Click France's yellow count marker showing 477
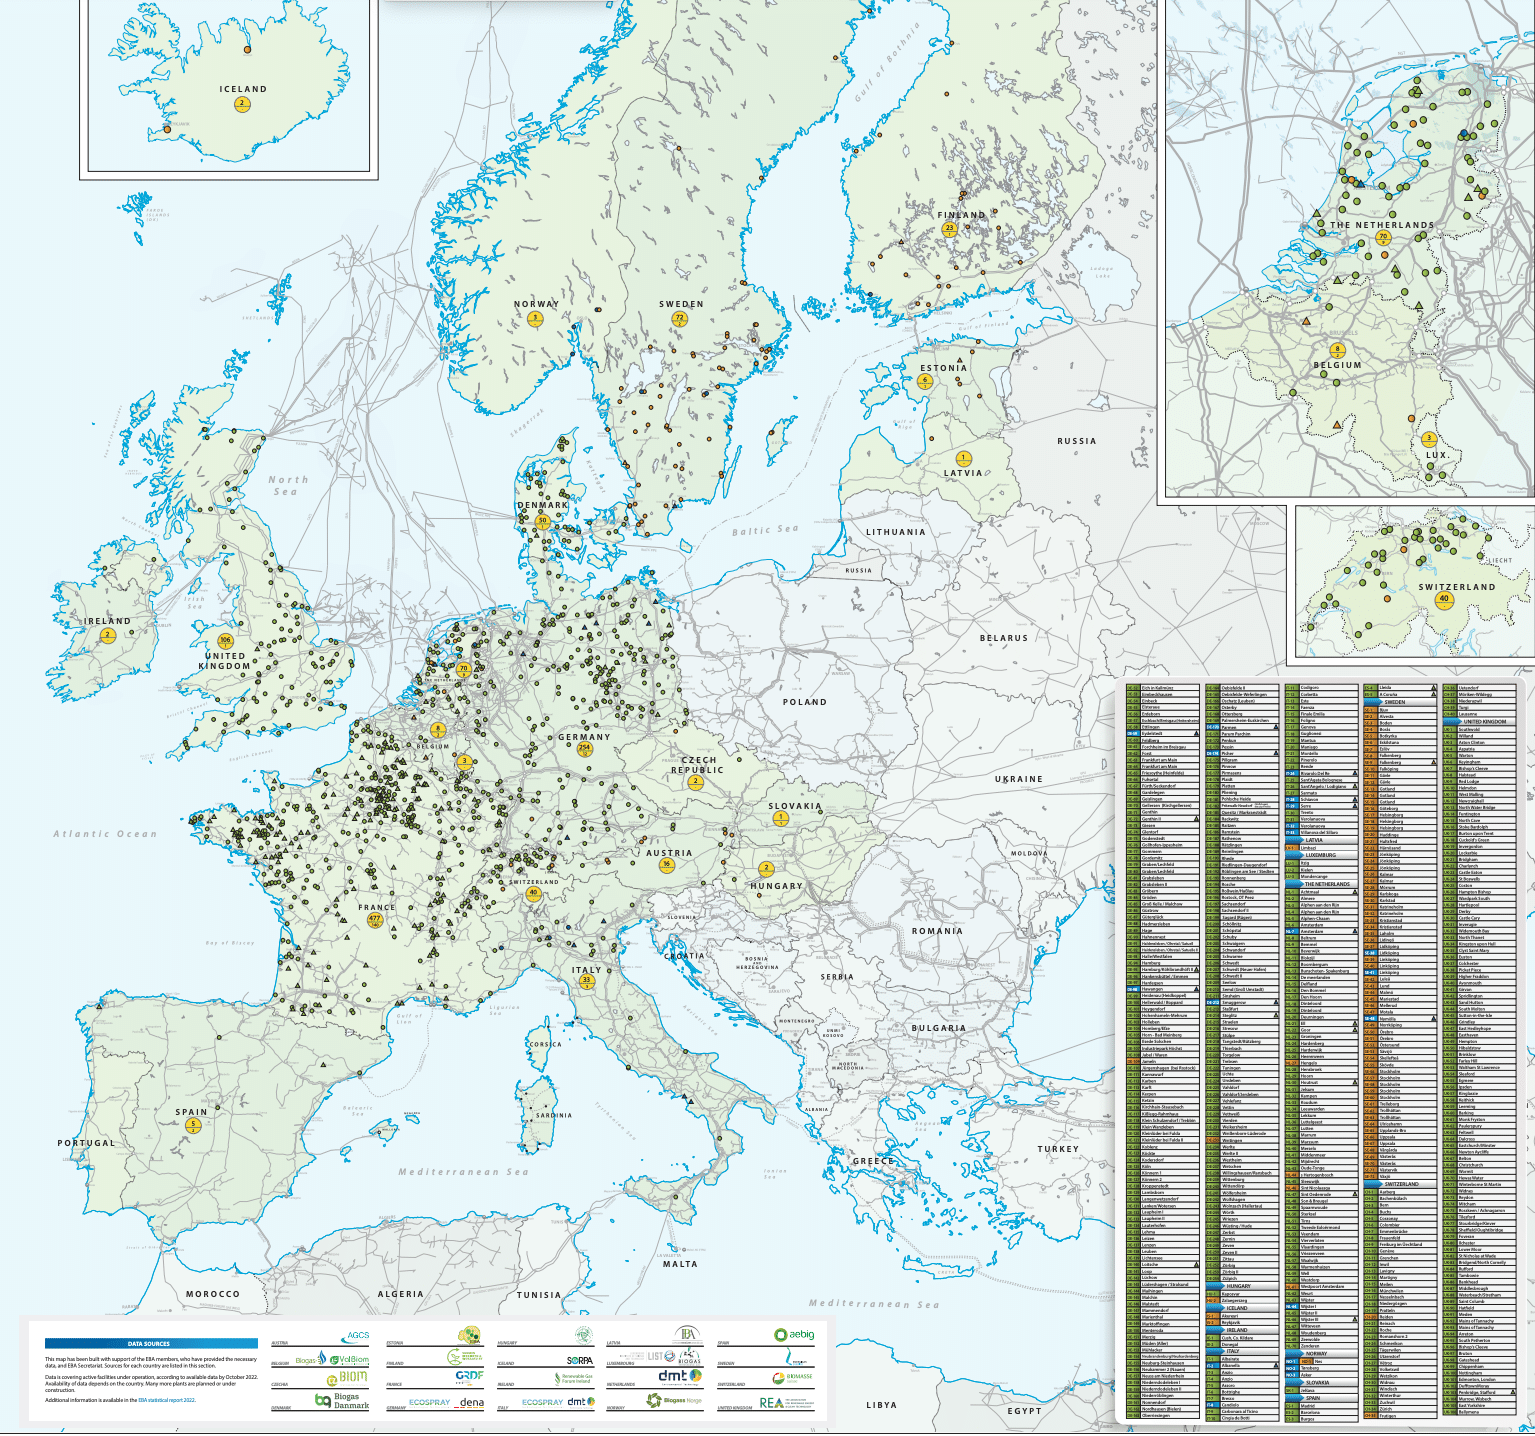 [375, 920]
